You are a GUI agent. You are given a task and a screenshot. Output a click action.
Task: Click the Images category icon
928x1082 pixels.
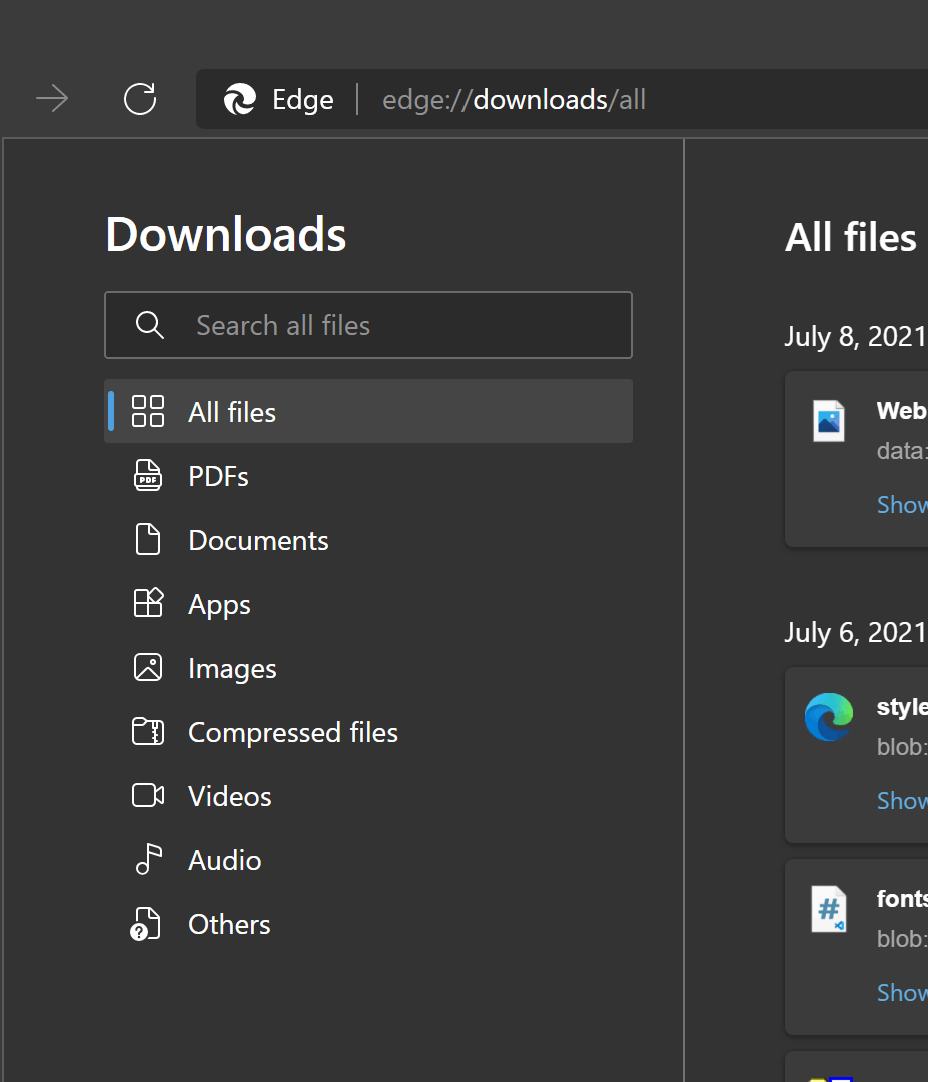tap(147, 668)
